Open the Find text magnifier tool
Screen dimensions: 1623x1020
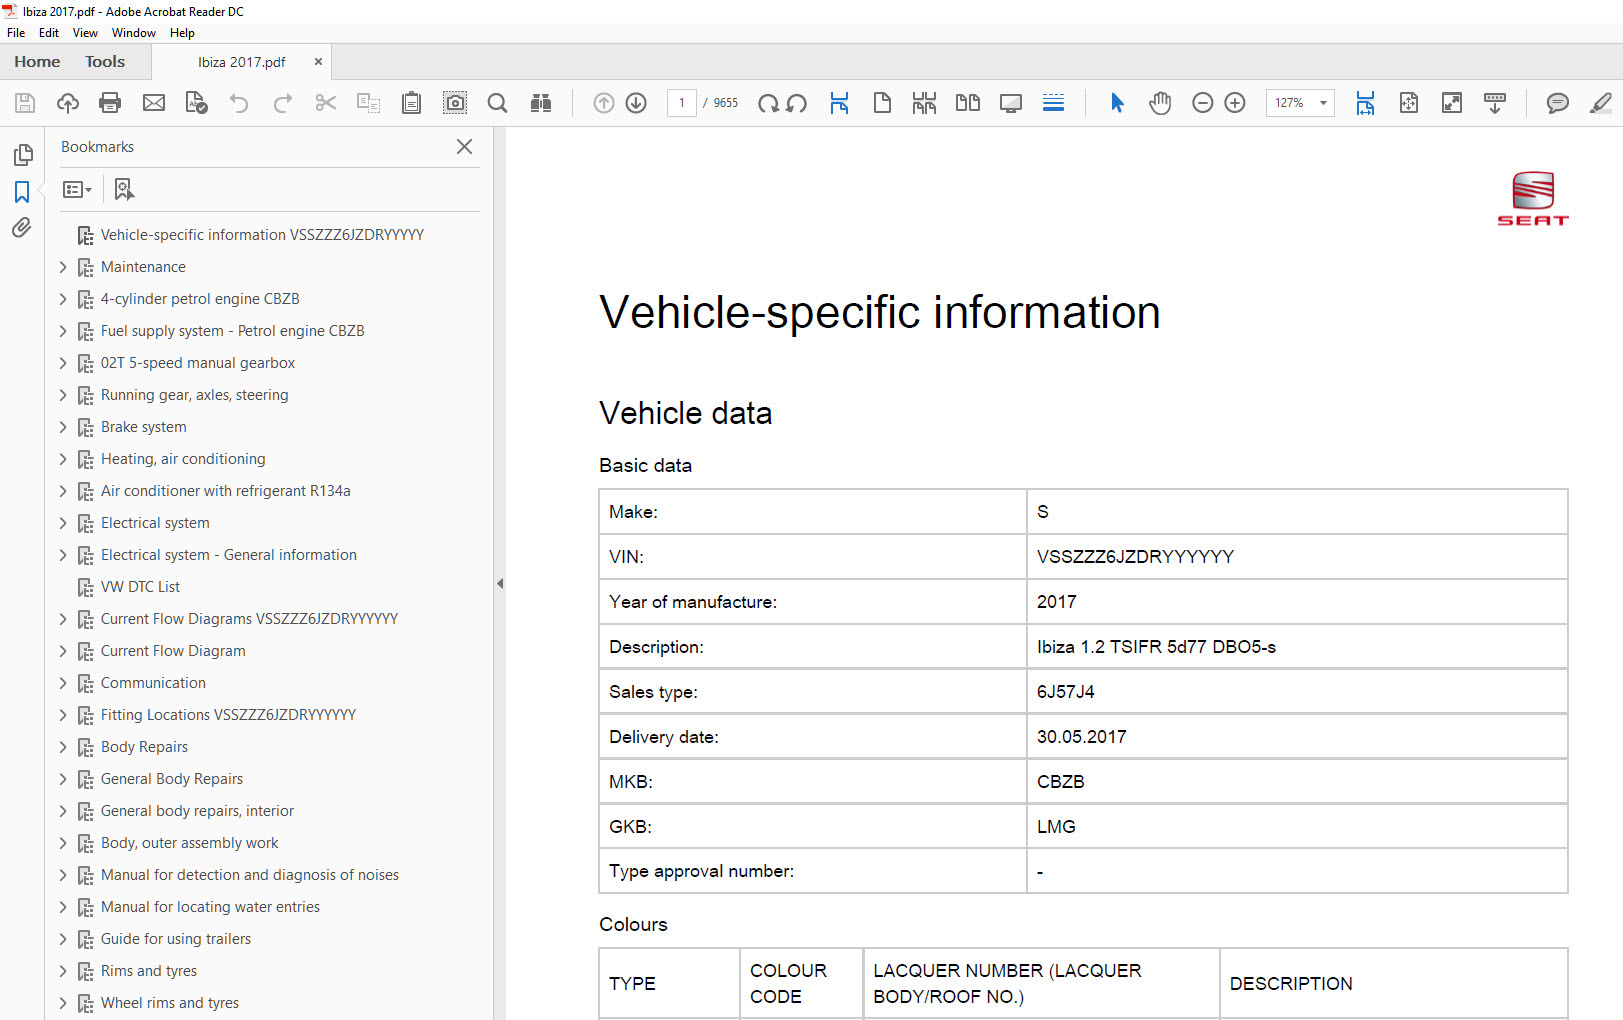[x=497, y=103]
